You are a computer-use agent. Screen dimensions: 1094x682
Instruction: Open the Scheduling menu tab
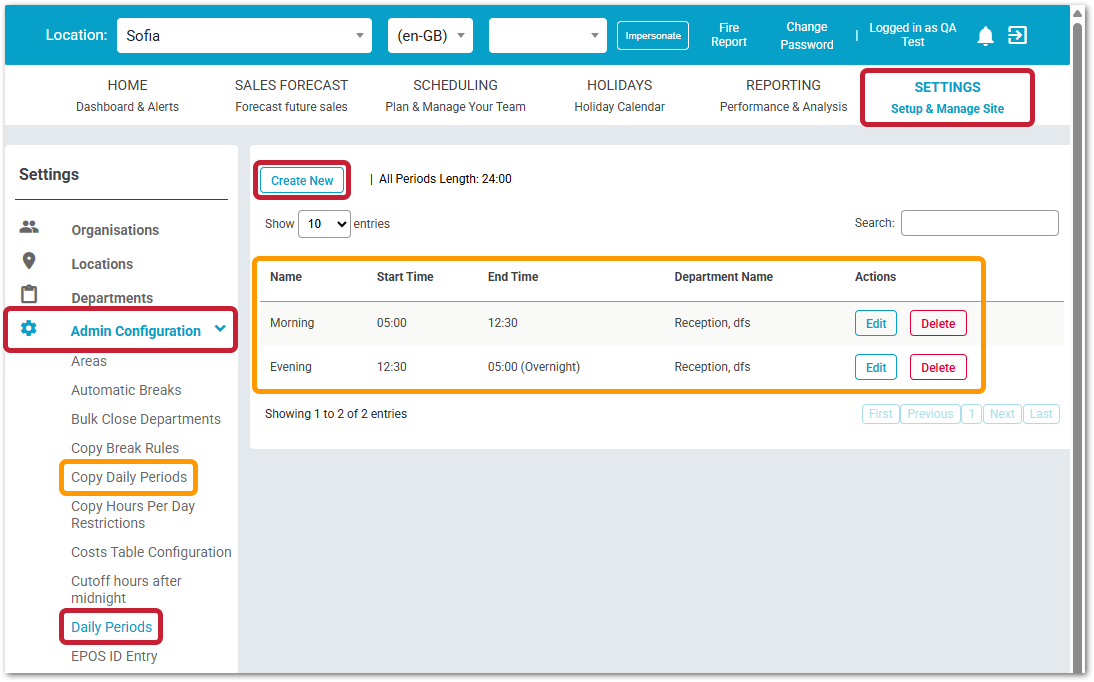pyautogui.click(x=455, y=95)
